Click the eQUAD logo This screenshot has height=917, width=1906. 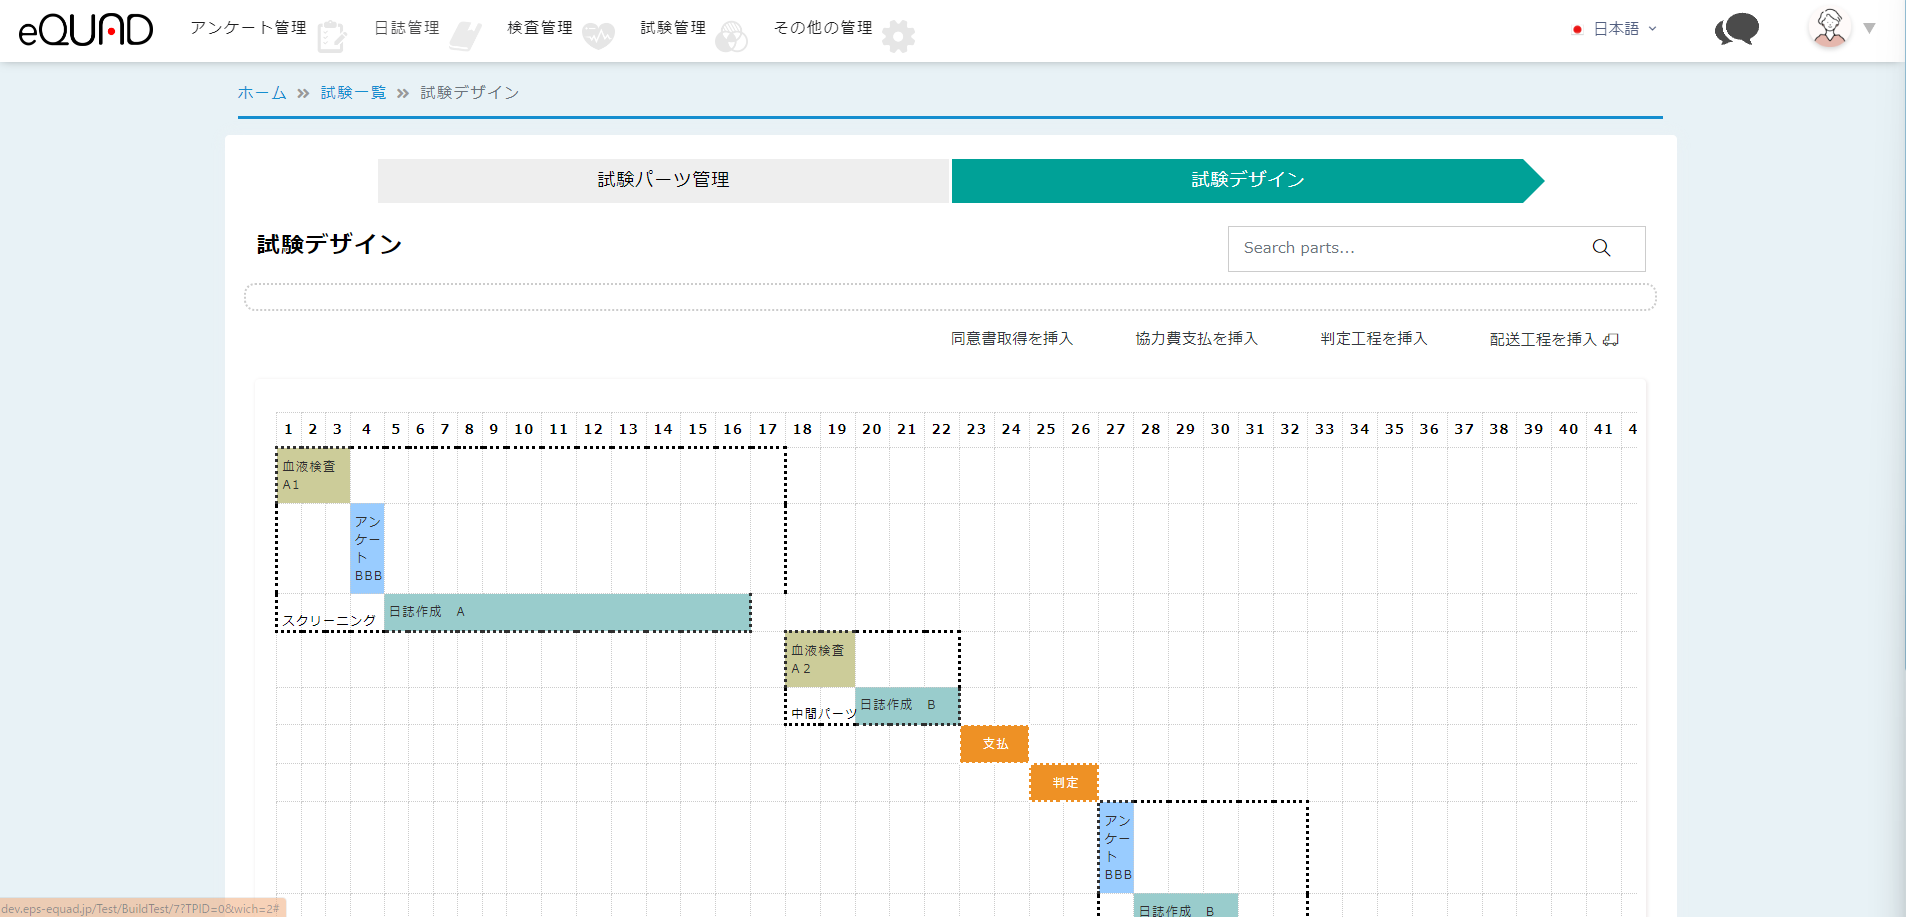pyautogui.click(x=86, y=30)
